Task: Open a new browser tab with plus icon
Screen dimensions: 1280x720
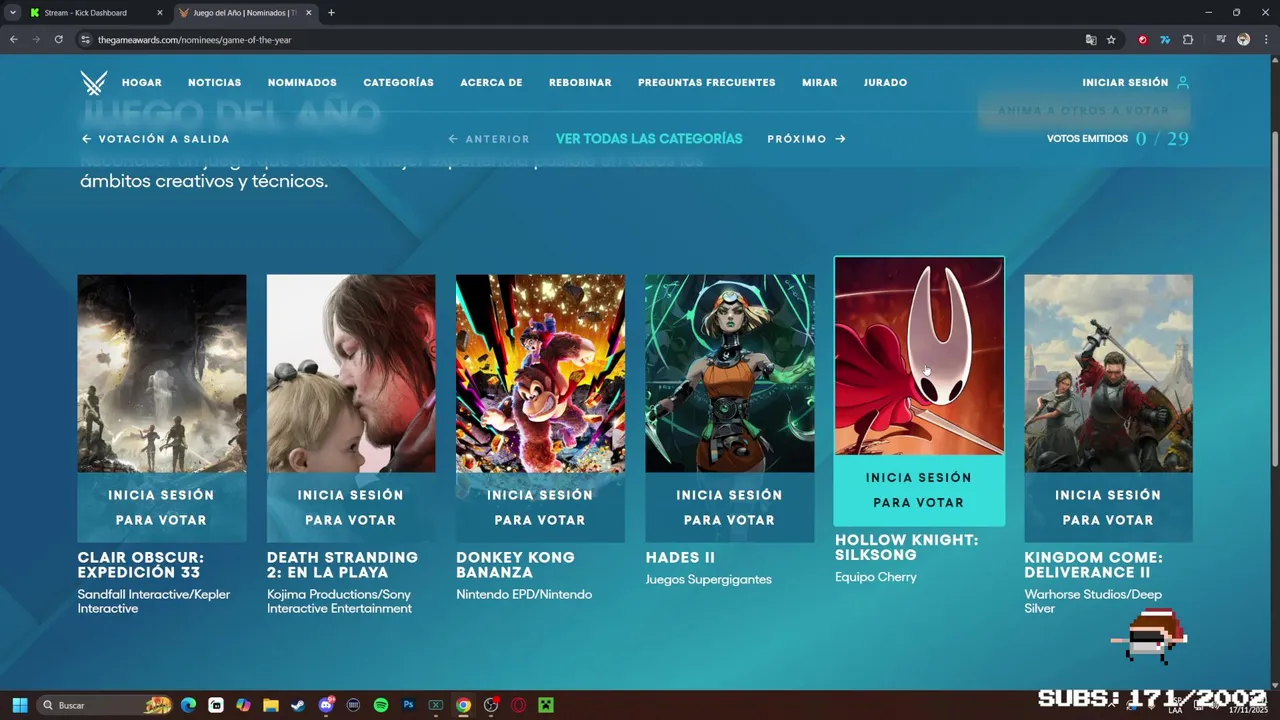Action: coord(331,13)
